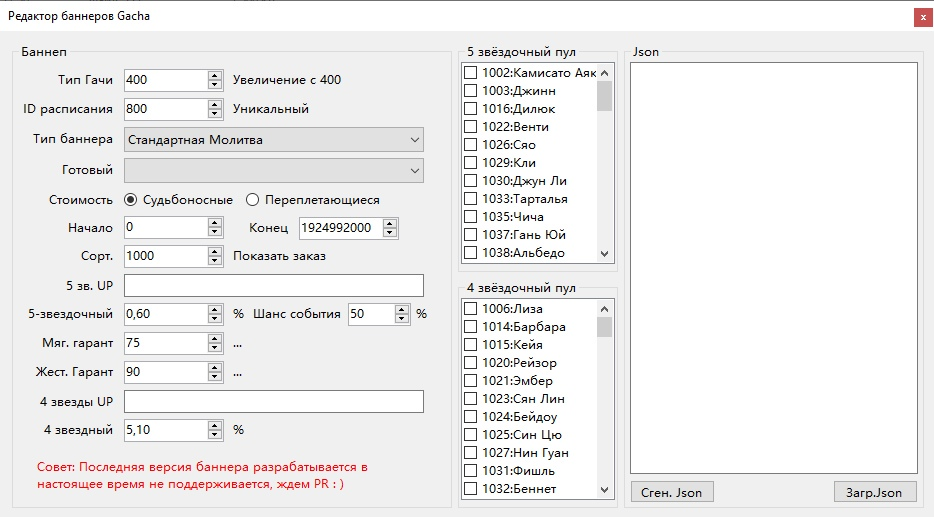Click the Загр.Json button

pos(875,492)
